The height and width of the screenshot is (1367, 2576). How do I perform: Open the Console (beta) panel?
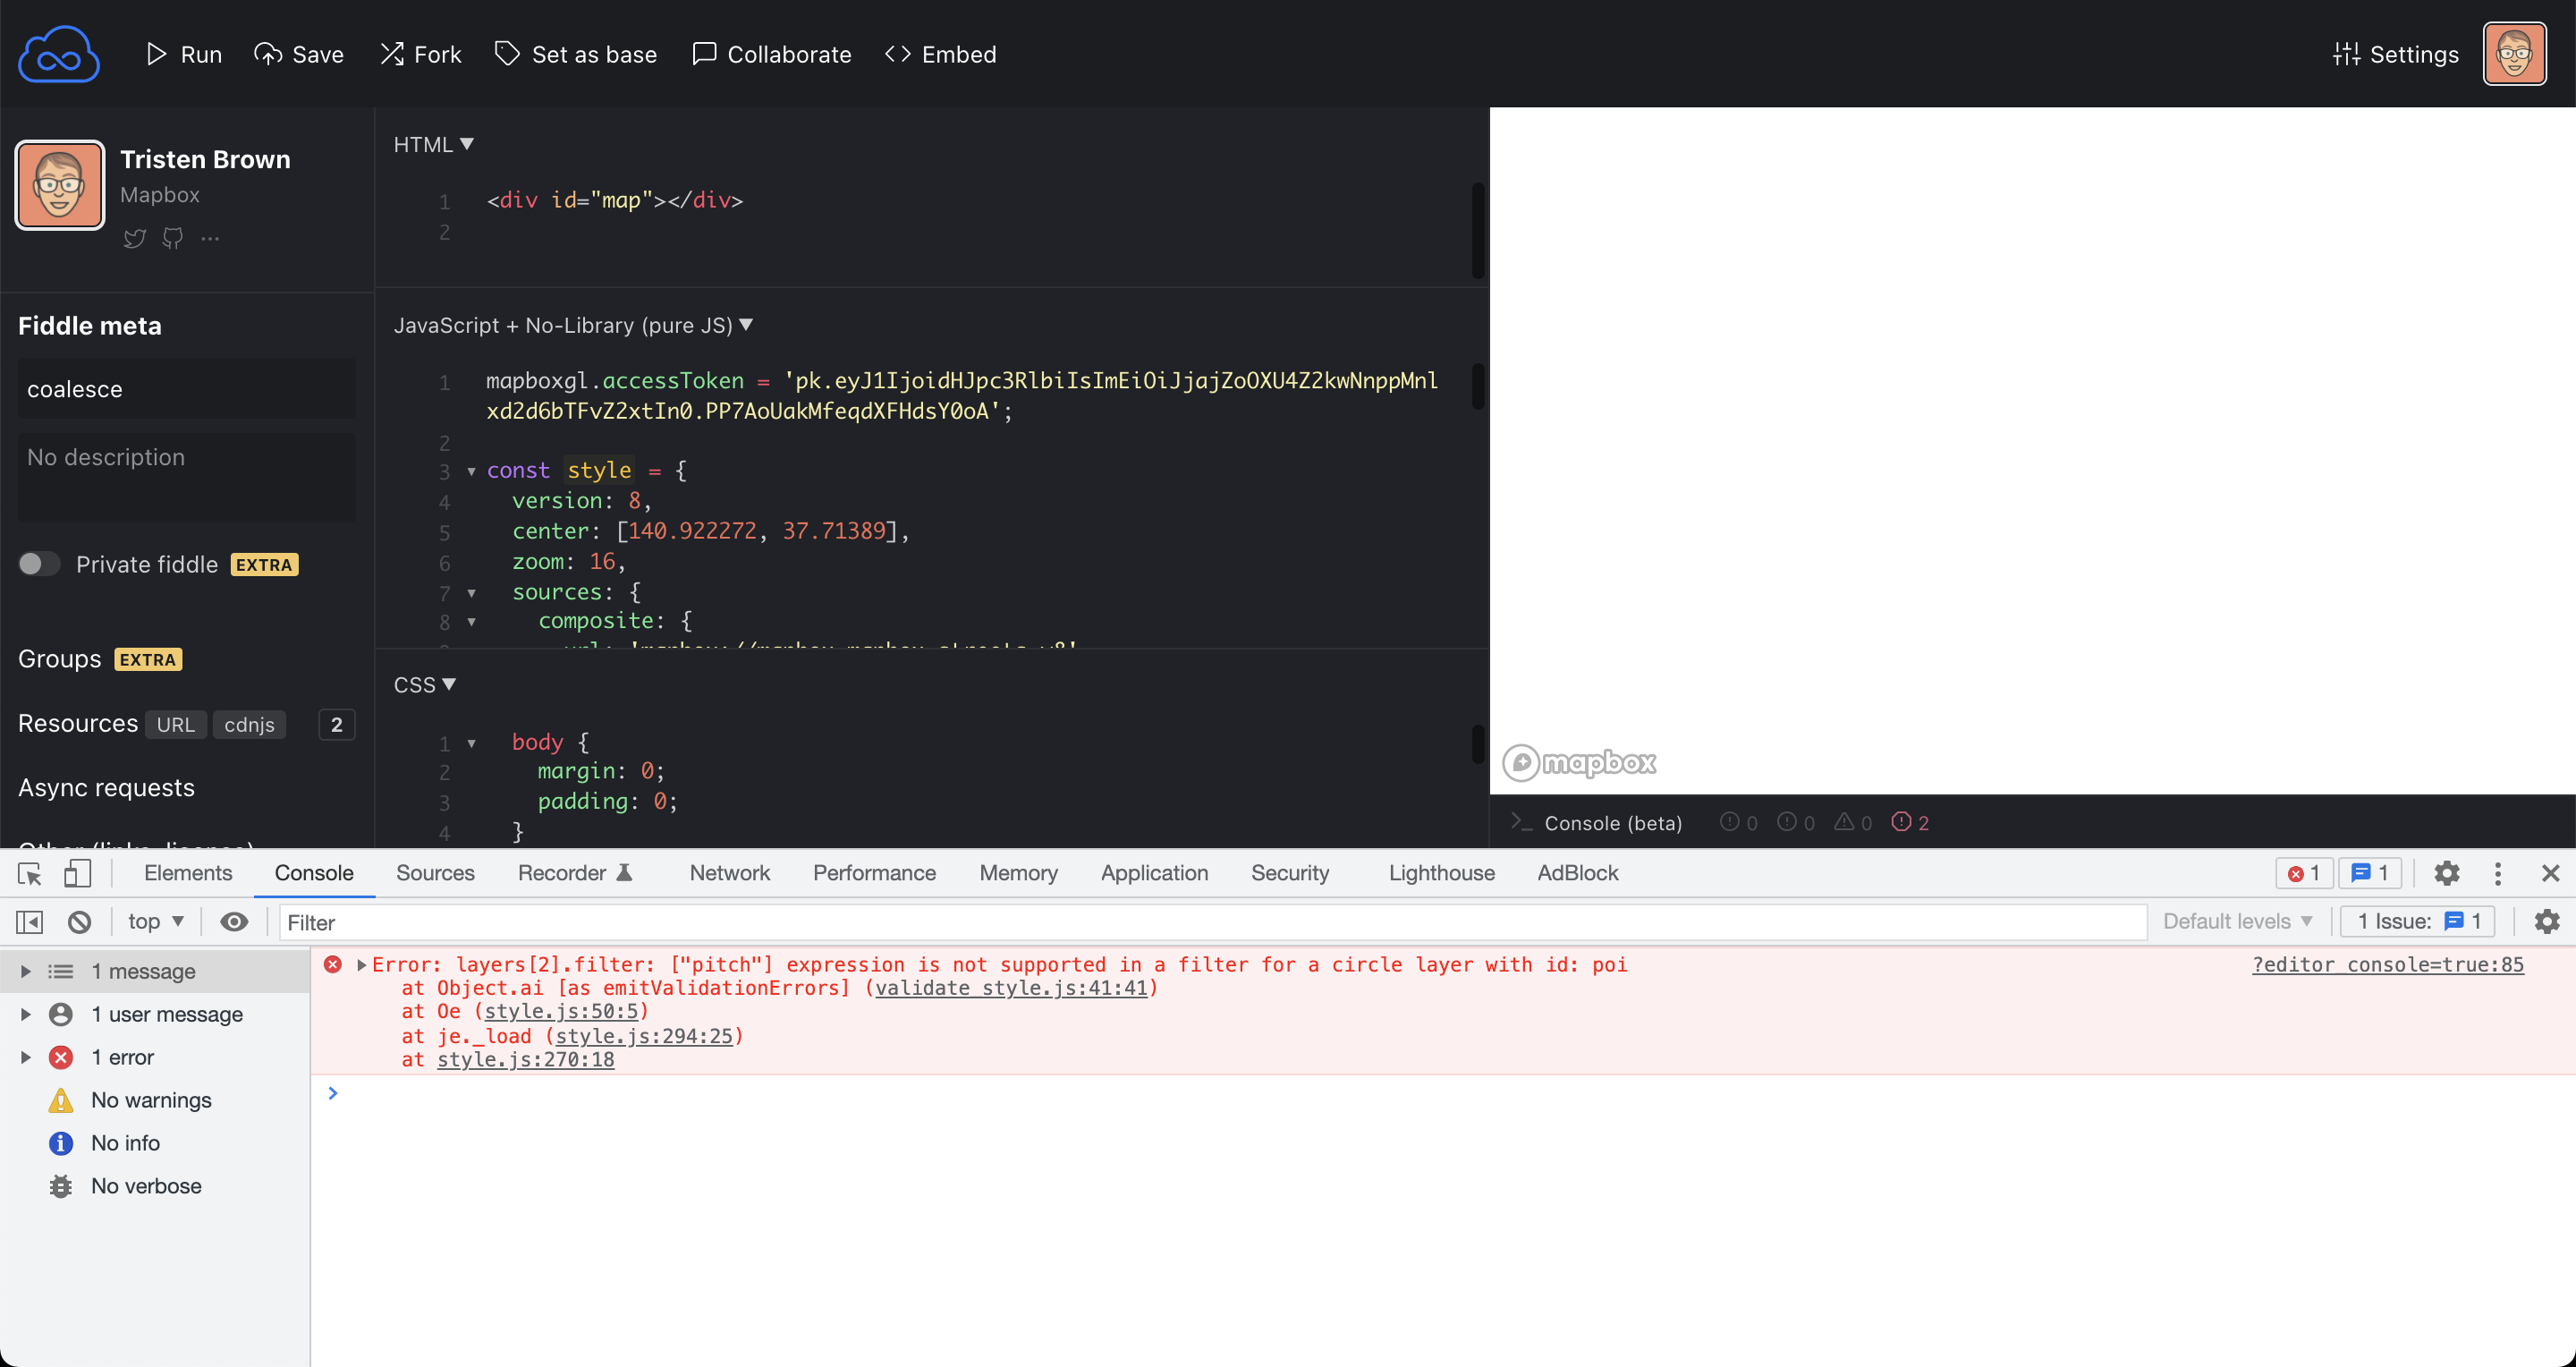click(x=1597, y=822)
